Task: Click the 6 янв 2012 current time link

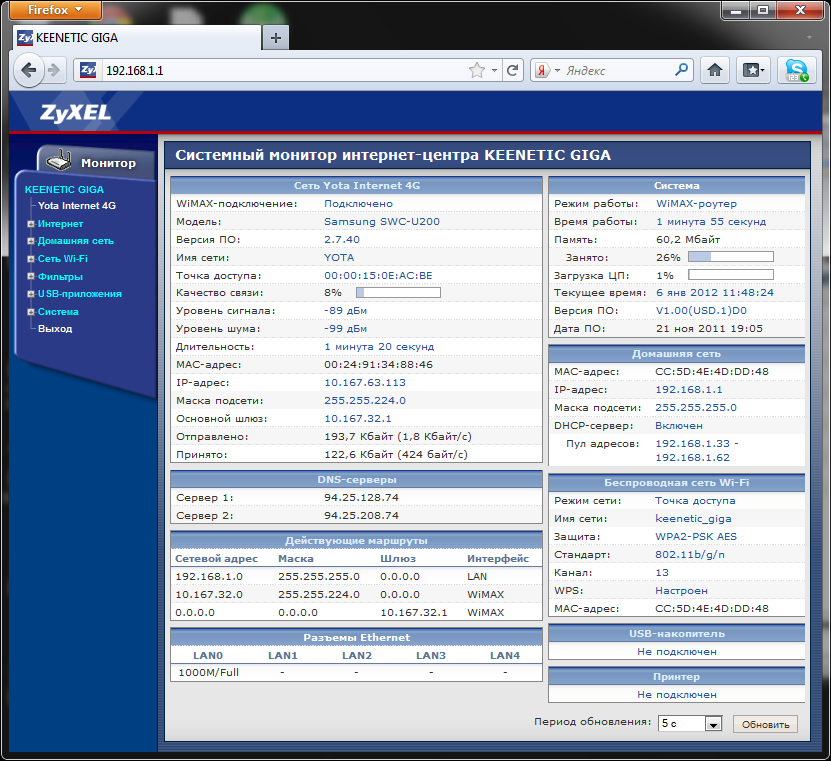Action: click(x=714, y=293)
